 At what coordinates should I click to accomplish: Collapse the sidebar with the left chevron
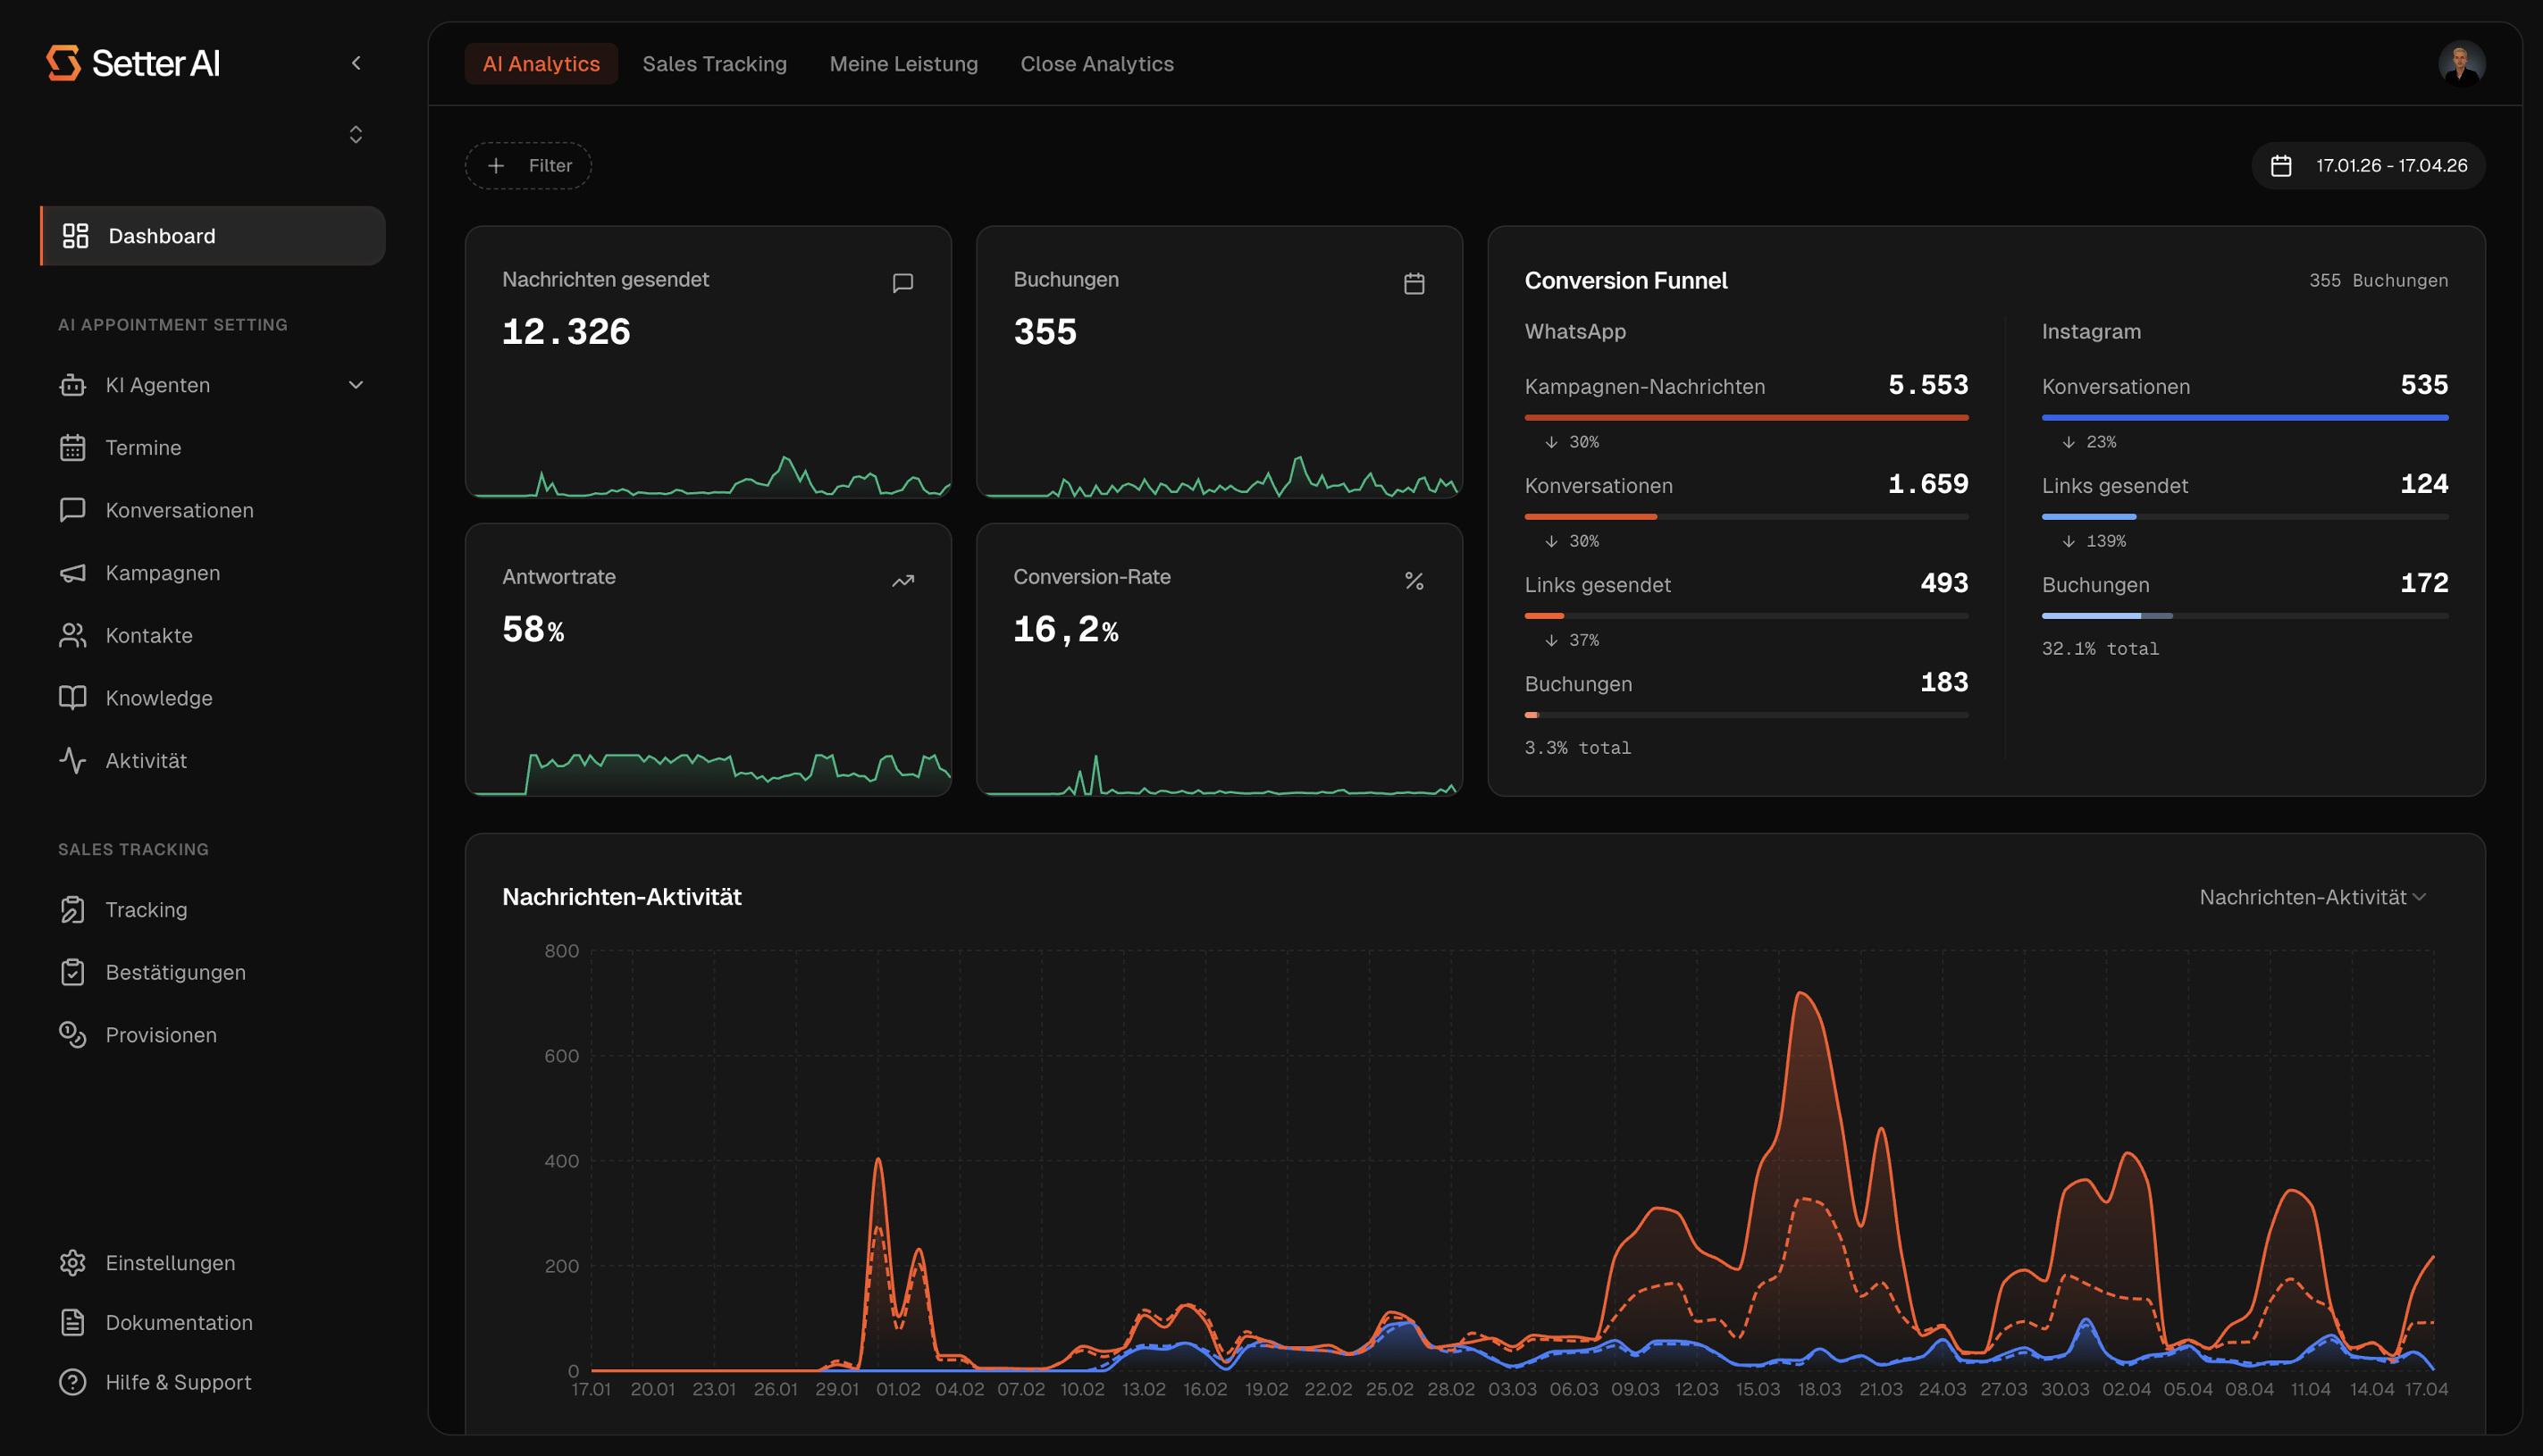[356, 63]
